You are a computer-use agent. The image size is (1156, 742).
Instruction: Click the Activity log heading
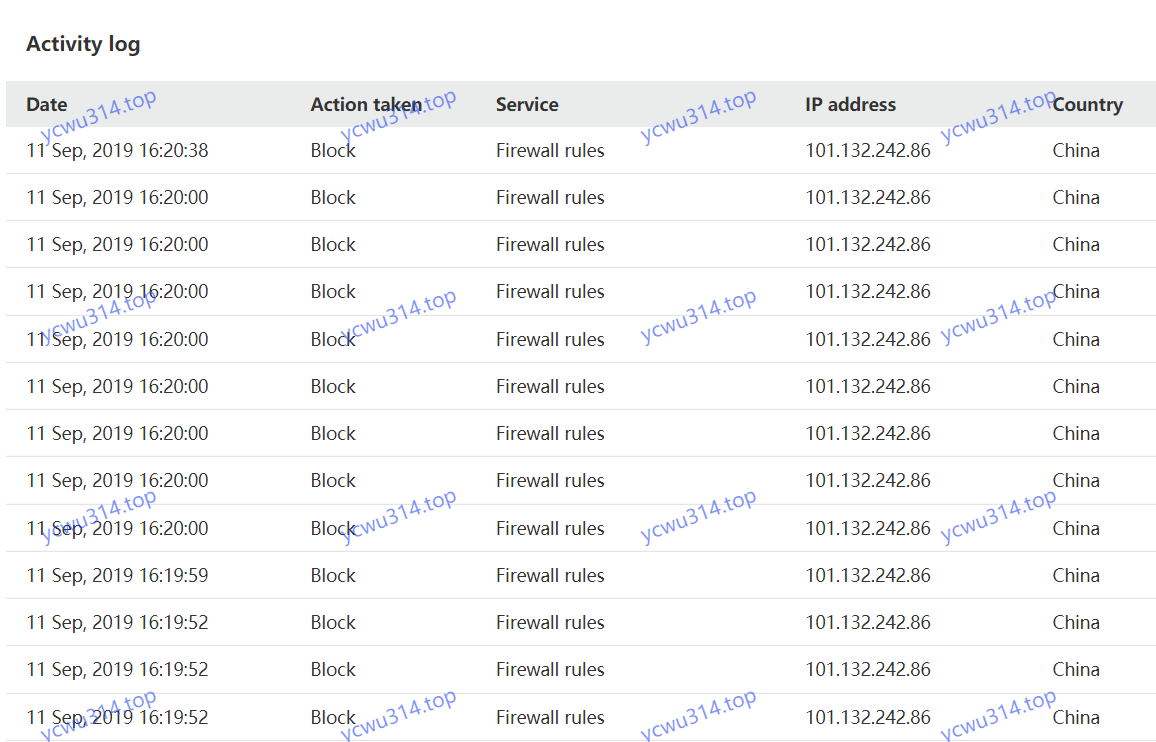click(x=83, y=44)
